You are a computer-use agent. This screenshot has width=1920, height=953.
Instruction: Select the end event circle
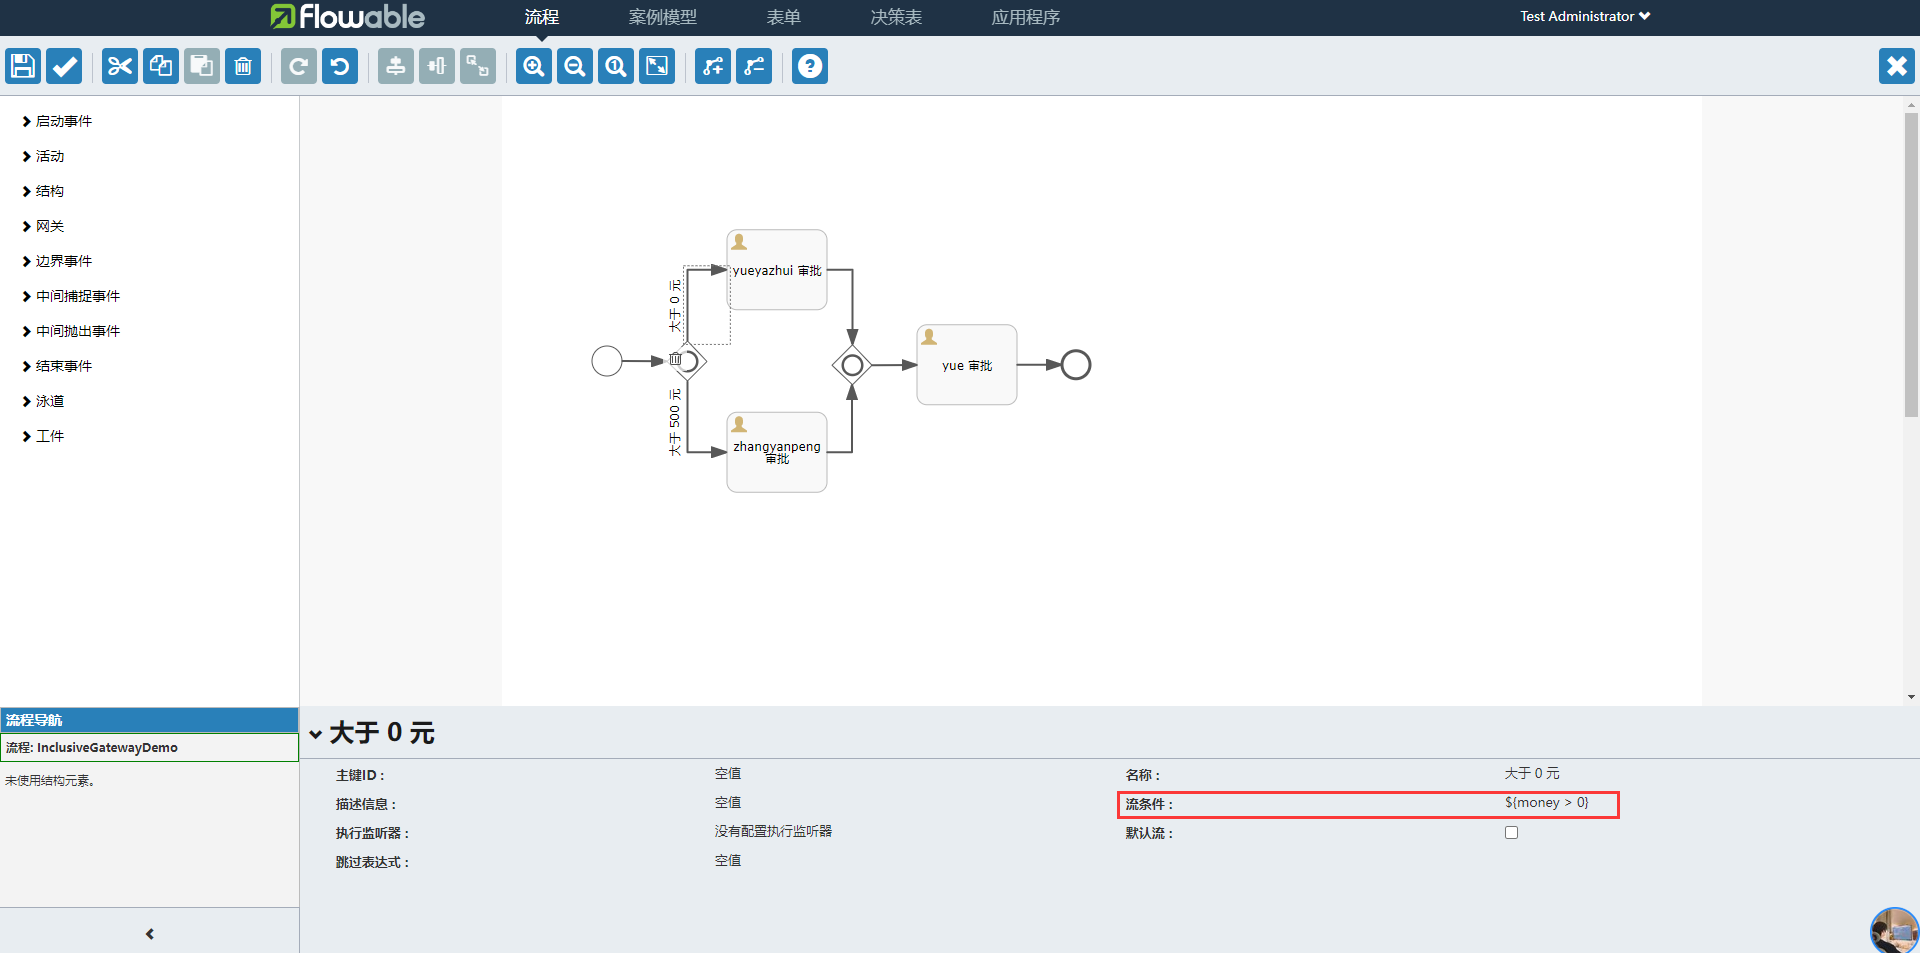pyautogui.click(x=1076, y=365)
